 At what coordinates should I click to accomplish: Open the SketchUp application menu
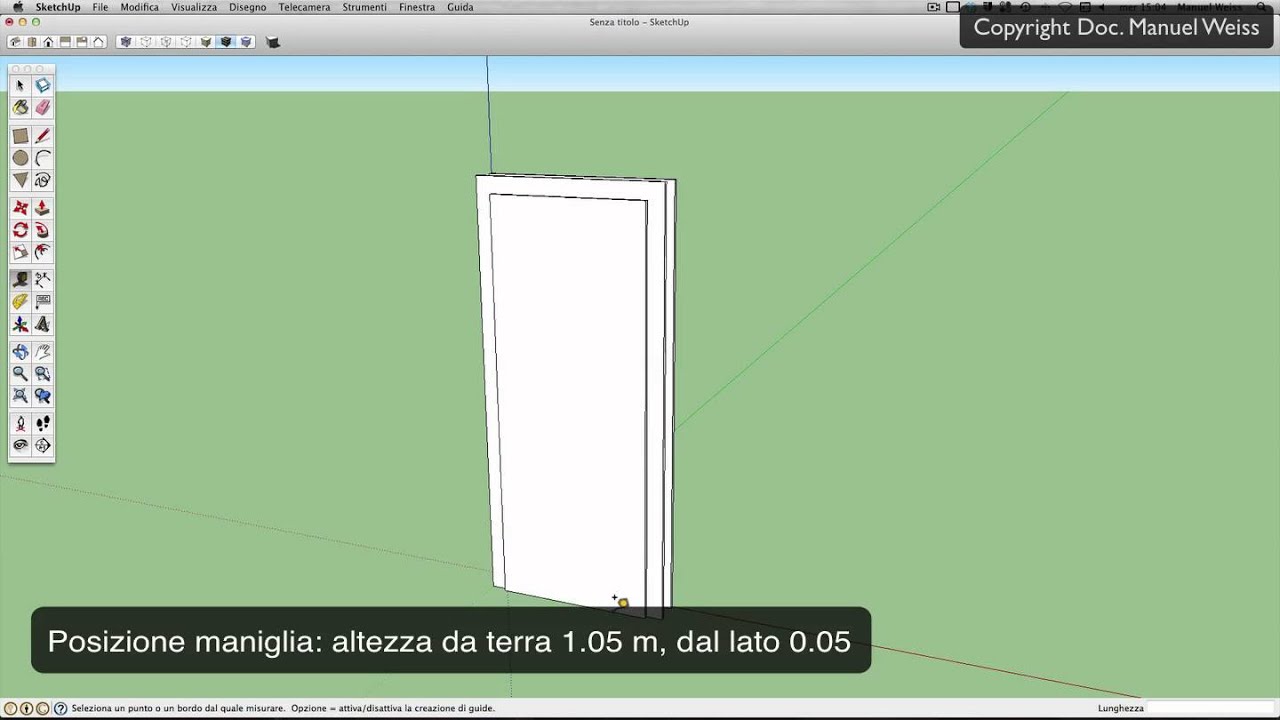pos(58,7)
